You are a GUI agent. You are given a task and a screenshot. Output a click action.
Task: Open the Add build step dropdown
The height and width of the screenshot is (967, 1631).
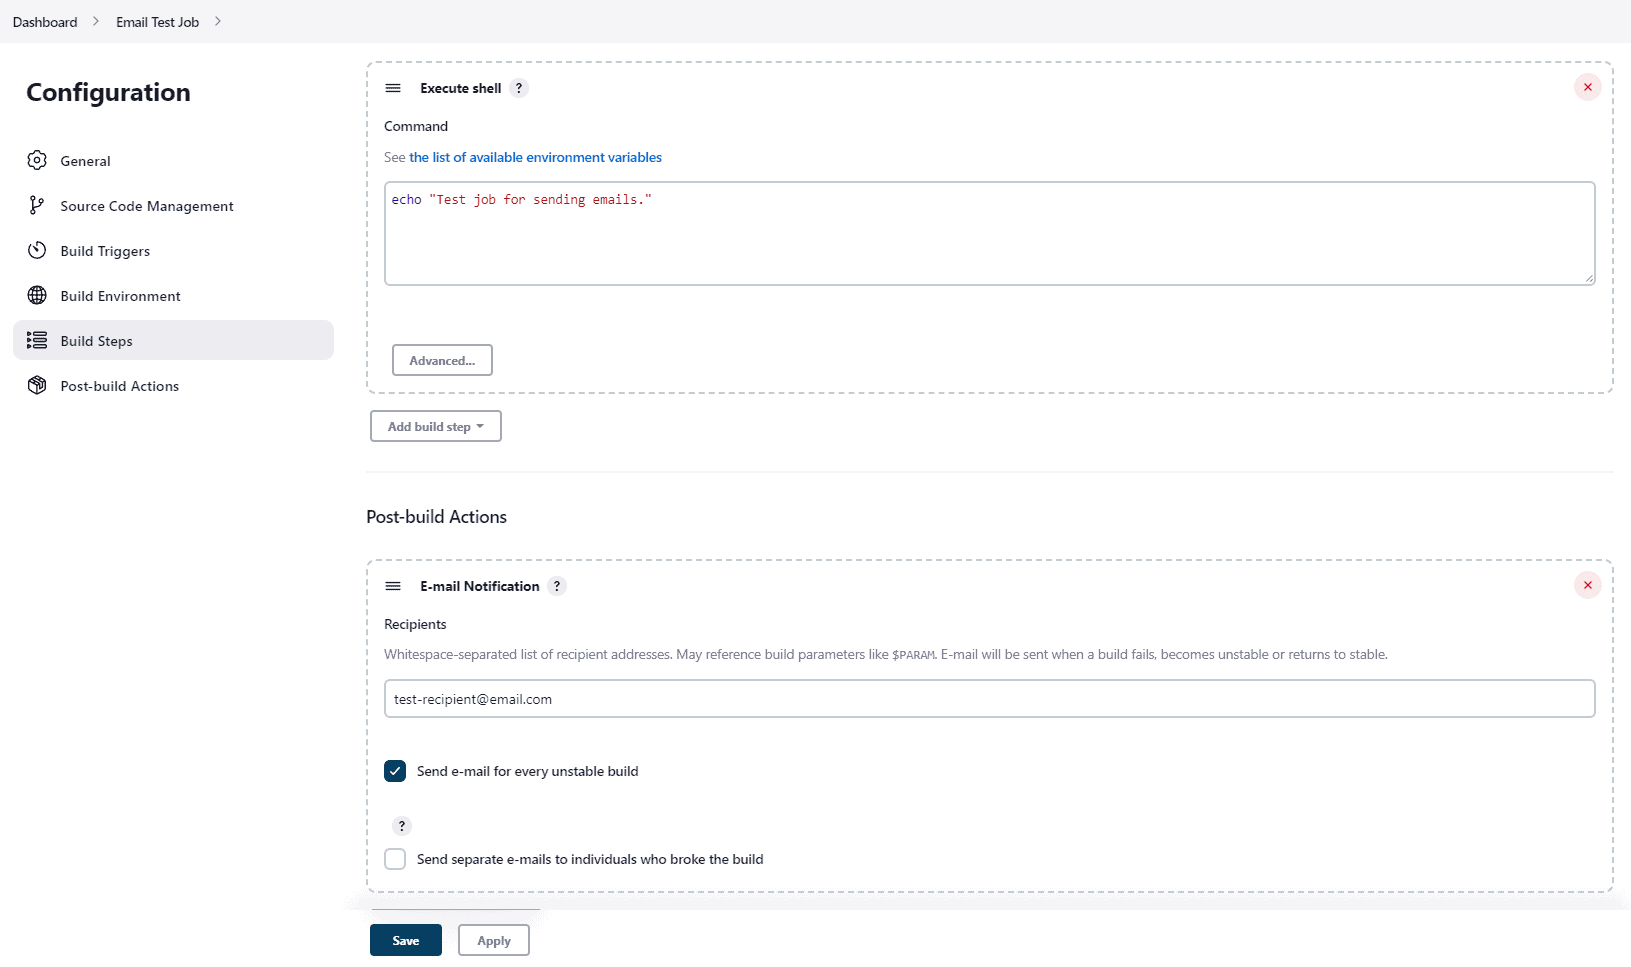click(435, 426)
